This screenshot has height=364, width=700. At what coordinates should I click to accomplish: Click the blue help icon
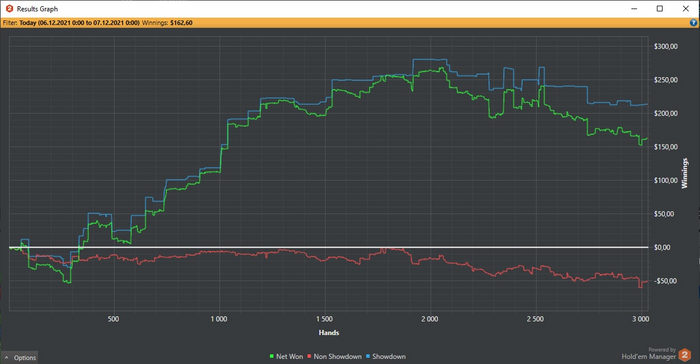[x=694, y=23]
